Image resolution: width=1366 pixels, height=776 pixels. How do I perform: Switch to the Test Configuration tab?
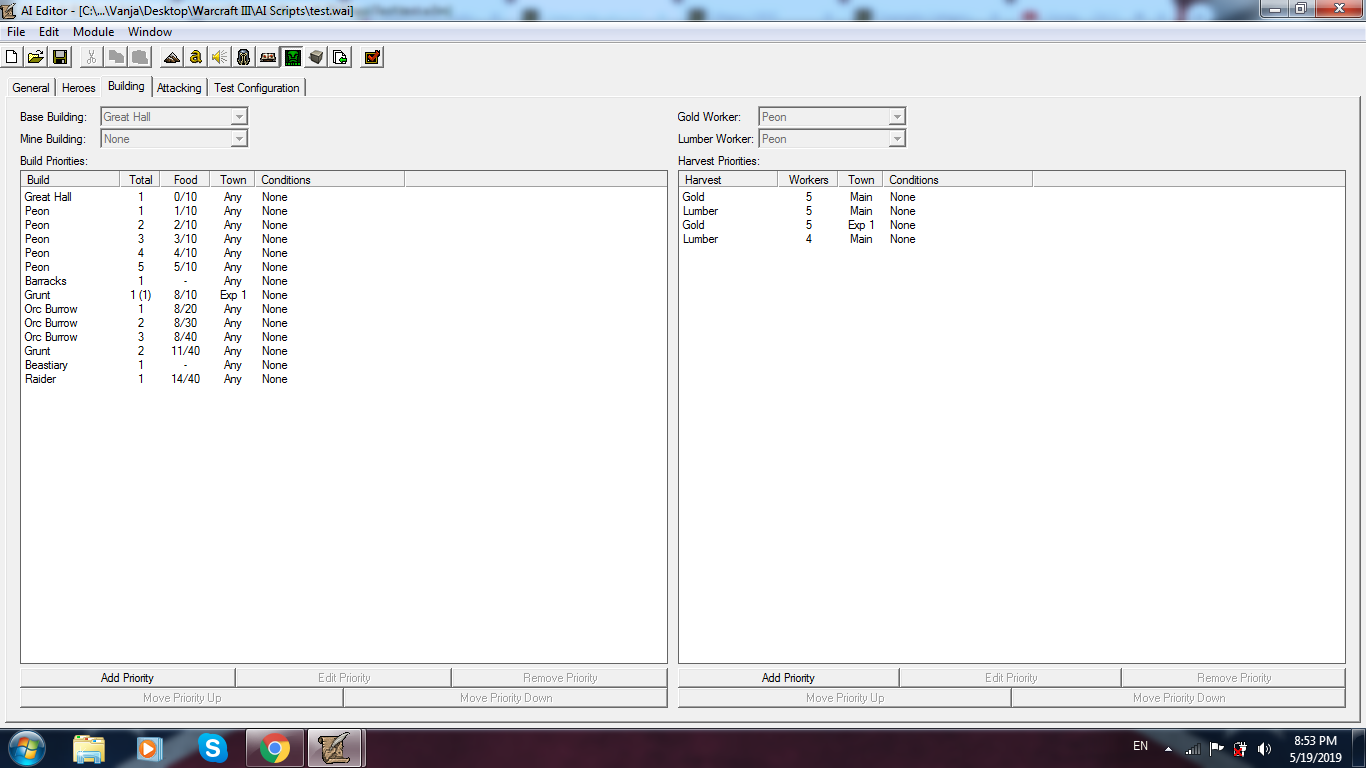coord(257,88)
